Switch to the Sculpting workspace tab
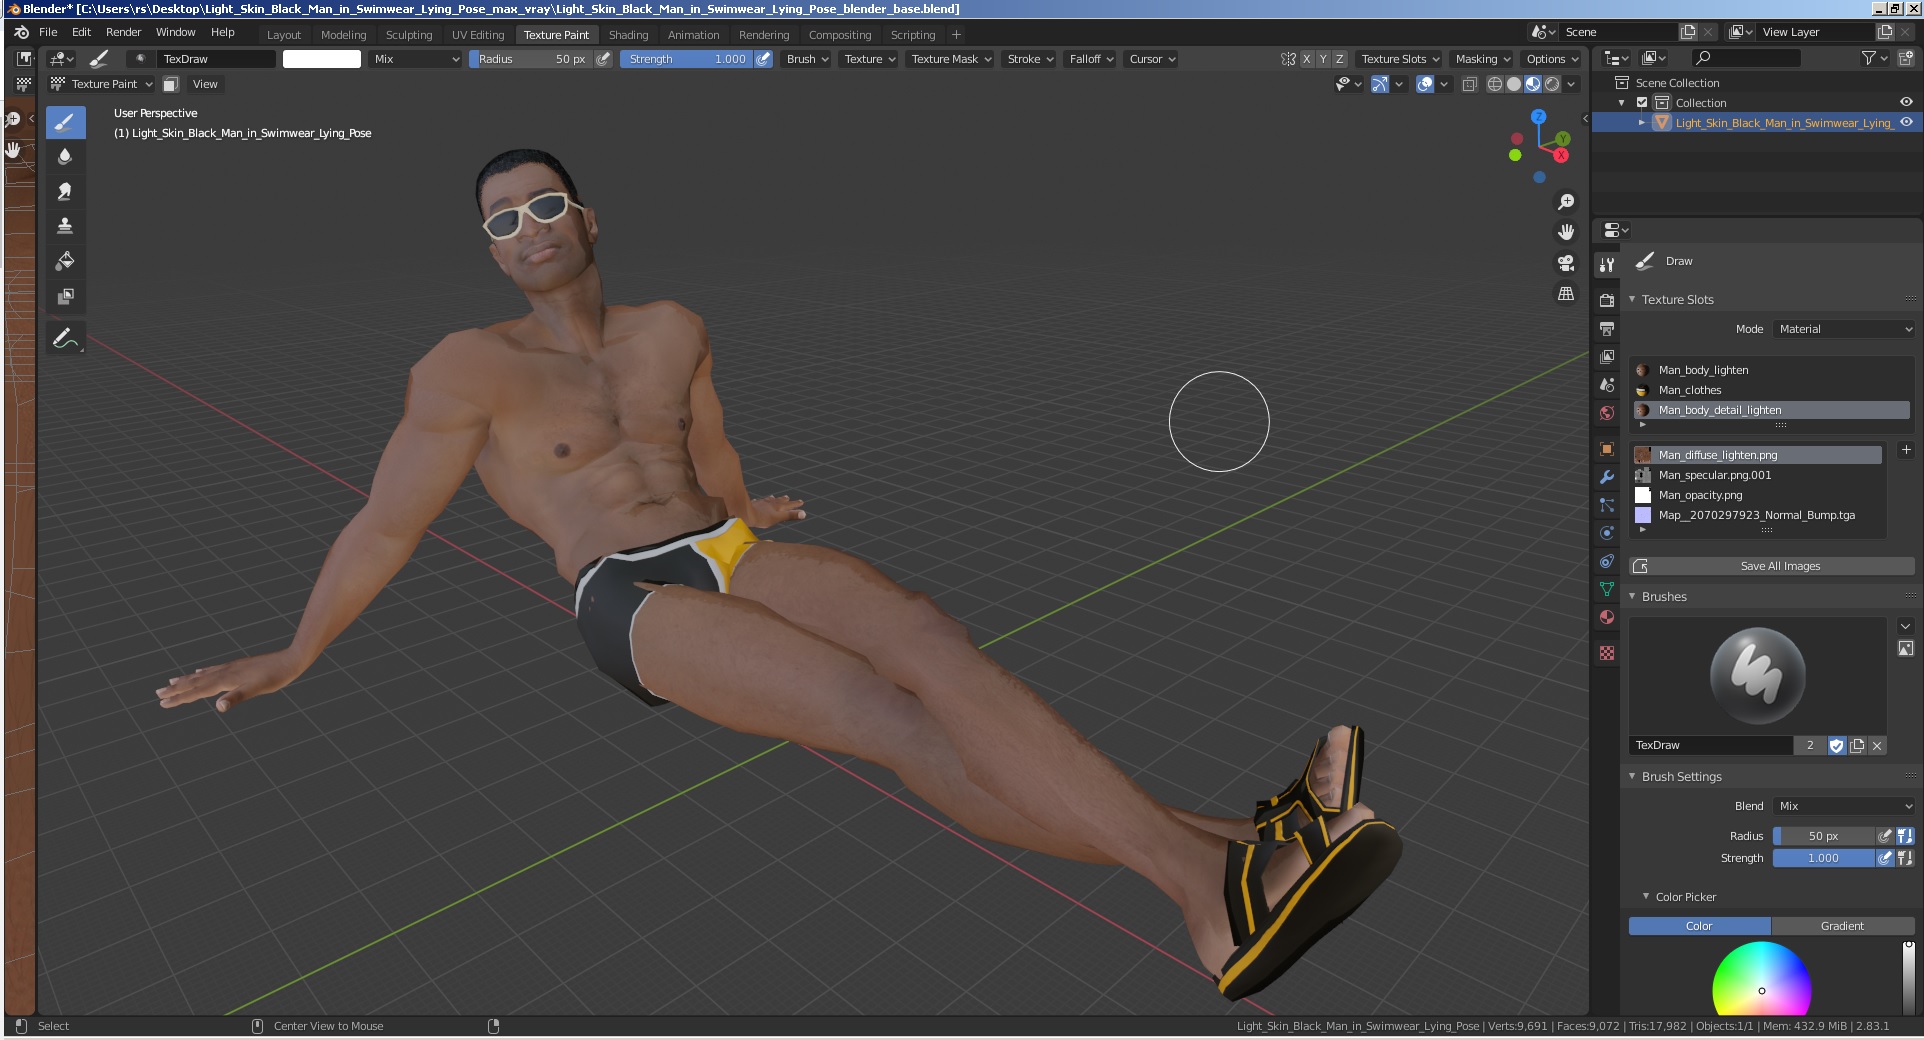 click(409, 35)
